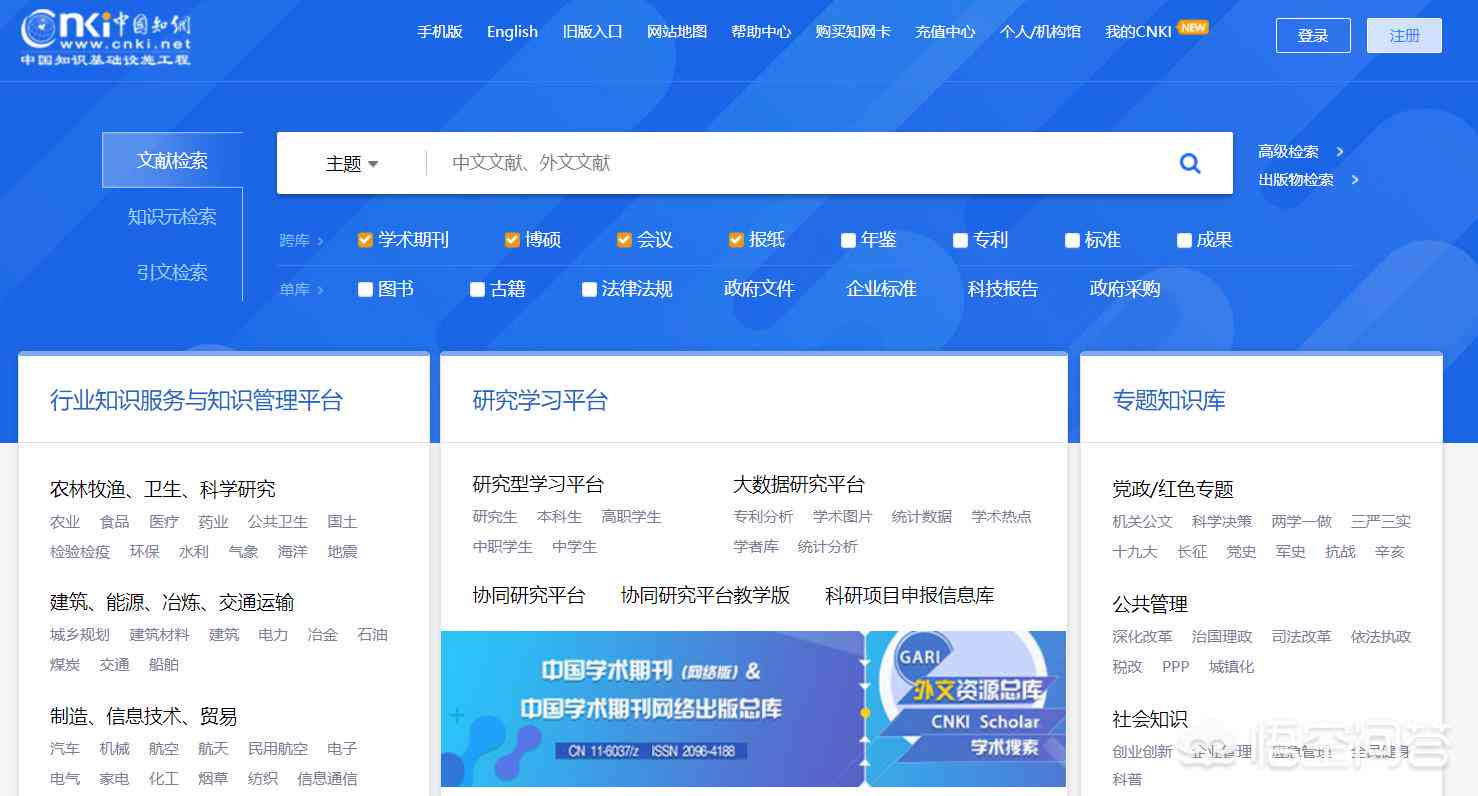Open 司法改革 link

[x=1301, y=637]
